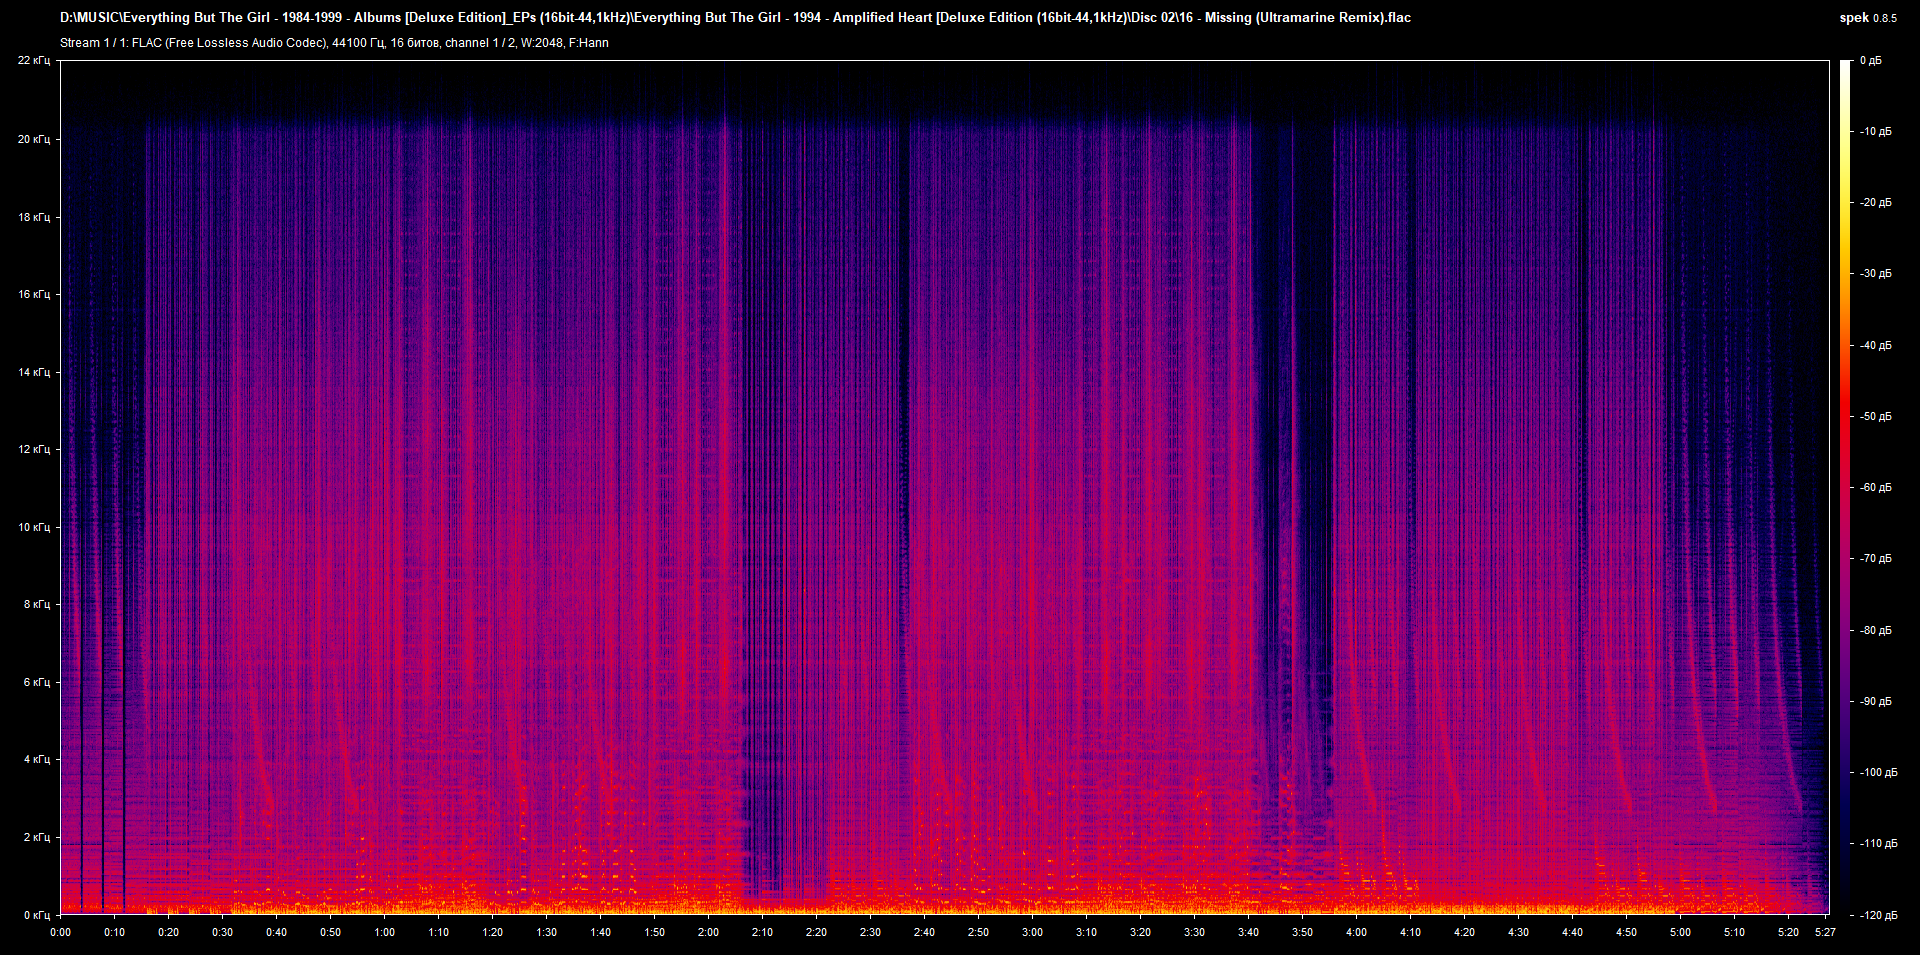Click the 4:40 time axis label
The width and height of the screenshot is (1920, 955).
(x=1573, y=933)
